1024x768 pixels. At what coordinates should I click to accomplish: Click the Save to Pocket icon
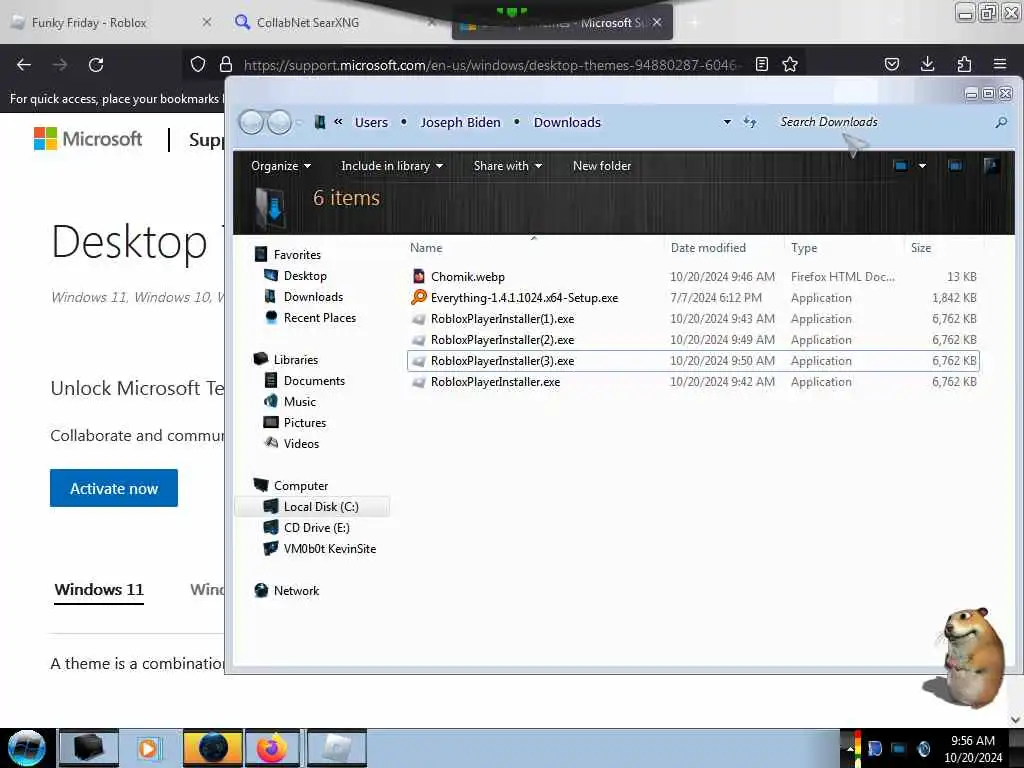(x=891, y=64)
